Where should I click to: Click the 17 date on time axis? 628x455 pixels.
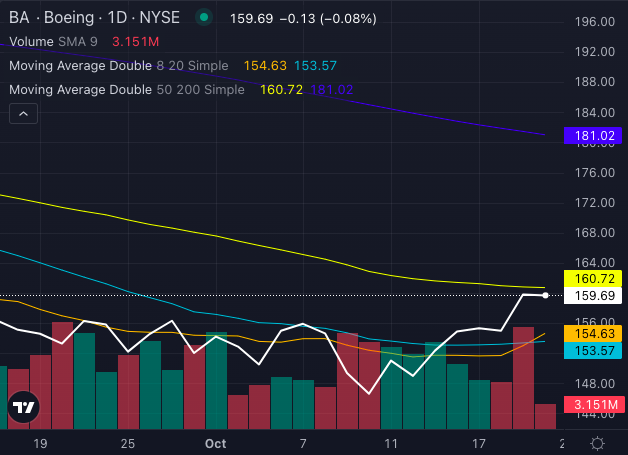(x=478, y=443)
